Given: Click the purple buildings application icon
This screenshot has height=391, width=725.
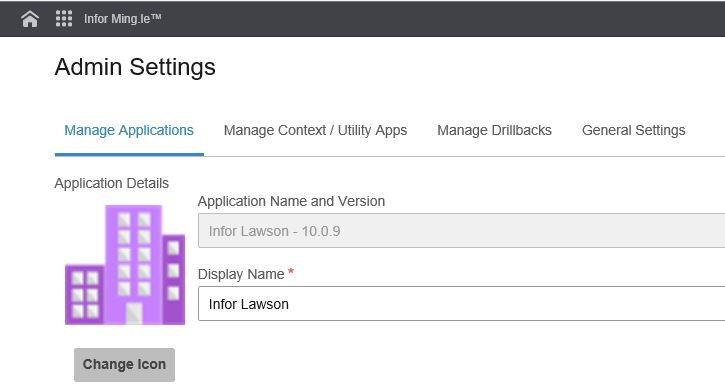Looking at the screenshot, I should [x=125, y=265].
